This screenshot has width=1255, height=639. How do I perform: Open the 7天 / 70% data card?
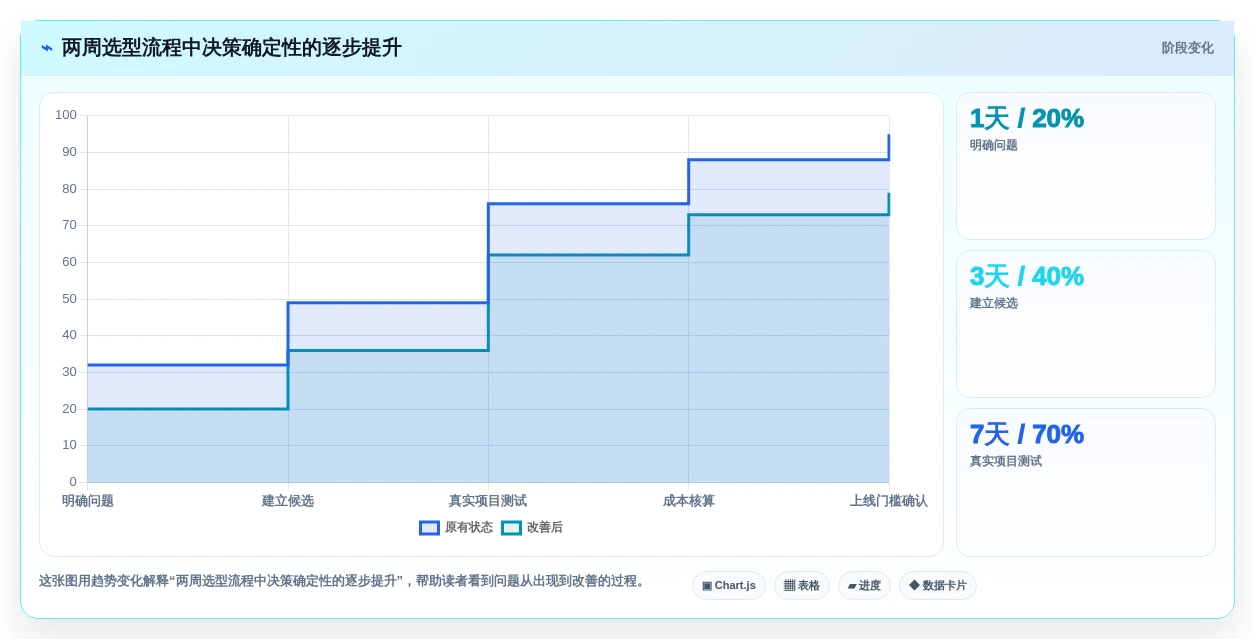pyautogui.click(x=1086, y=482)
